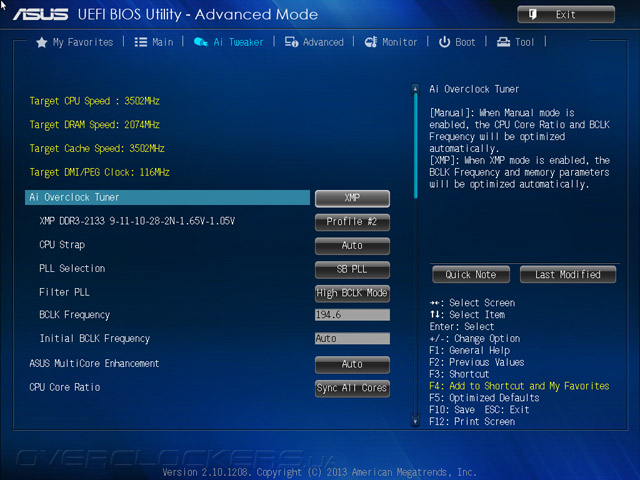Open the Tool tab

pos(524,42)
